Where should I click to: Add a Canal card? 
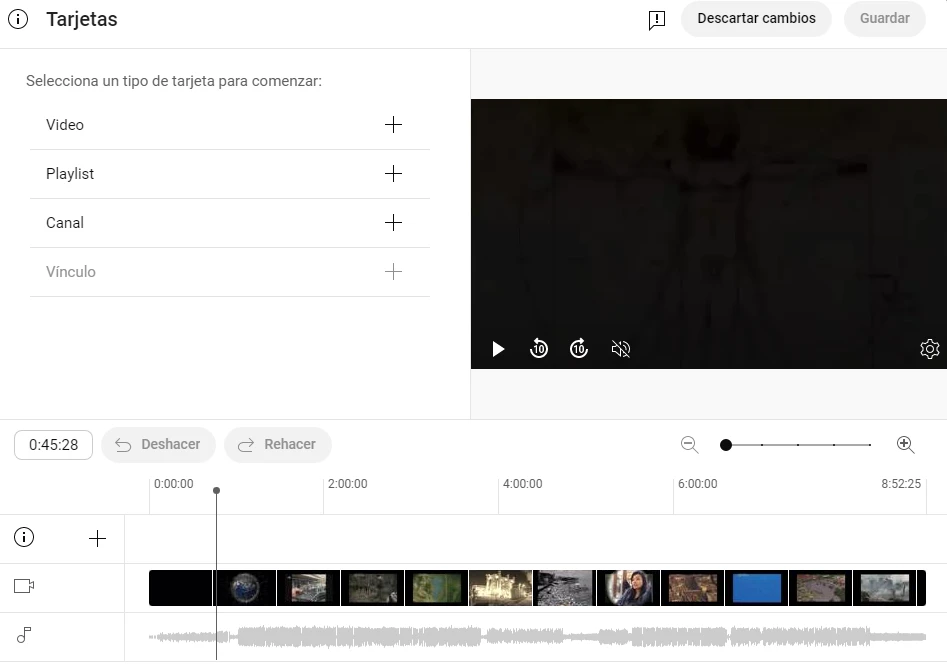coord(393,222)
